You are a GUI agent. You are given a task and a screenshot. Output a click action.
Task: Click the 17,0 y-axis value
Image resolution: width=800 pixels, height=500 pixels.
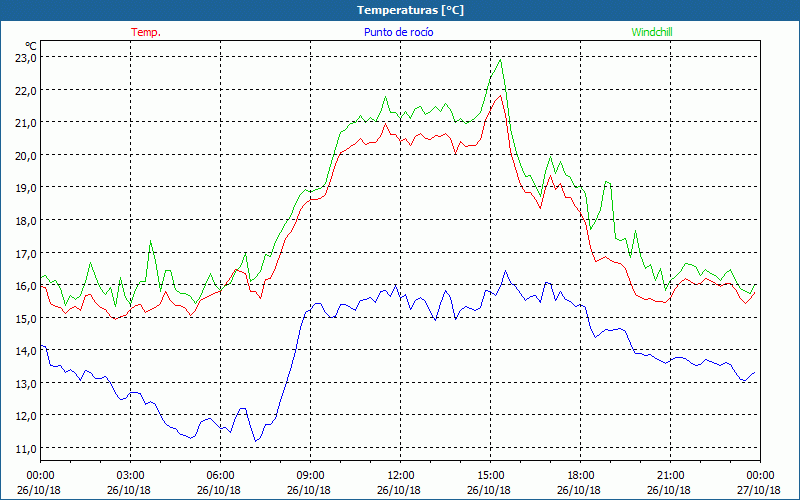26,253
